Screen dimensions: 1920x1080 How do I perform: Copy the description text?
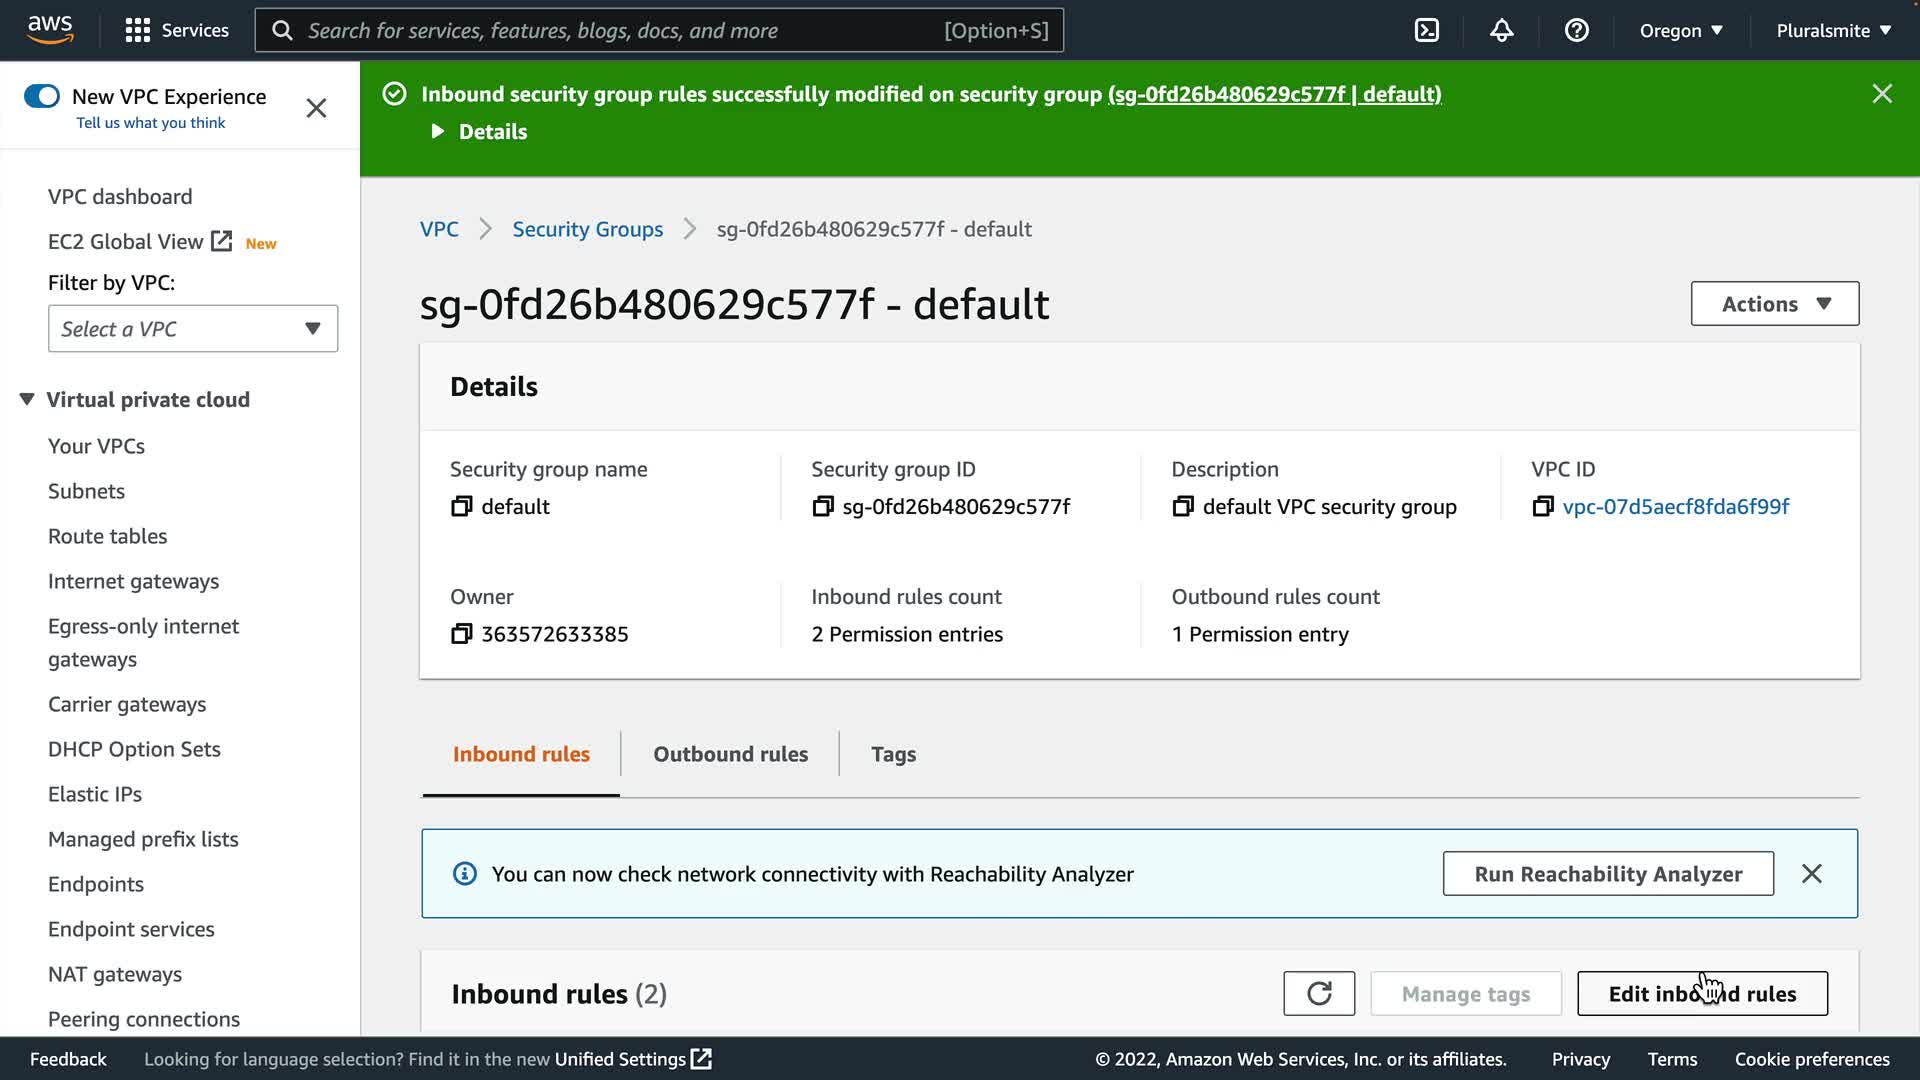pyautogui.click(x=1182, y=507)
